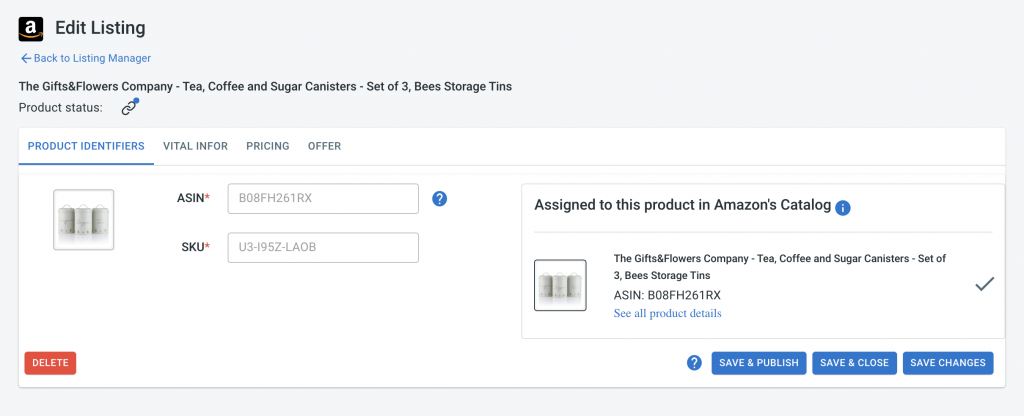Click Save & Publish button
Image resolution: width=1024 pixels, height=416 pixels.
[759, 363]
